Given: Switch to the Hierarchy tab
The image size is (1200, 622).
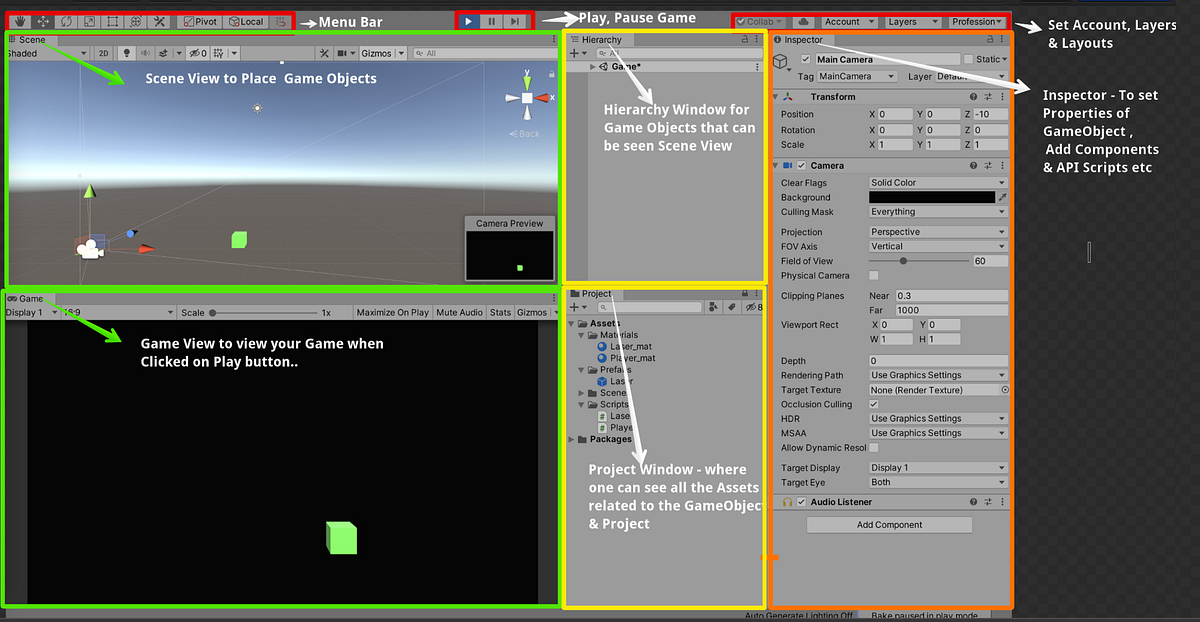Looking at the screenshot, I should point(602,40).
